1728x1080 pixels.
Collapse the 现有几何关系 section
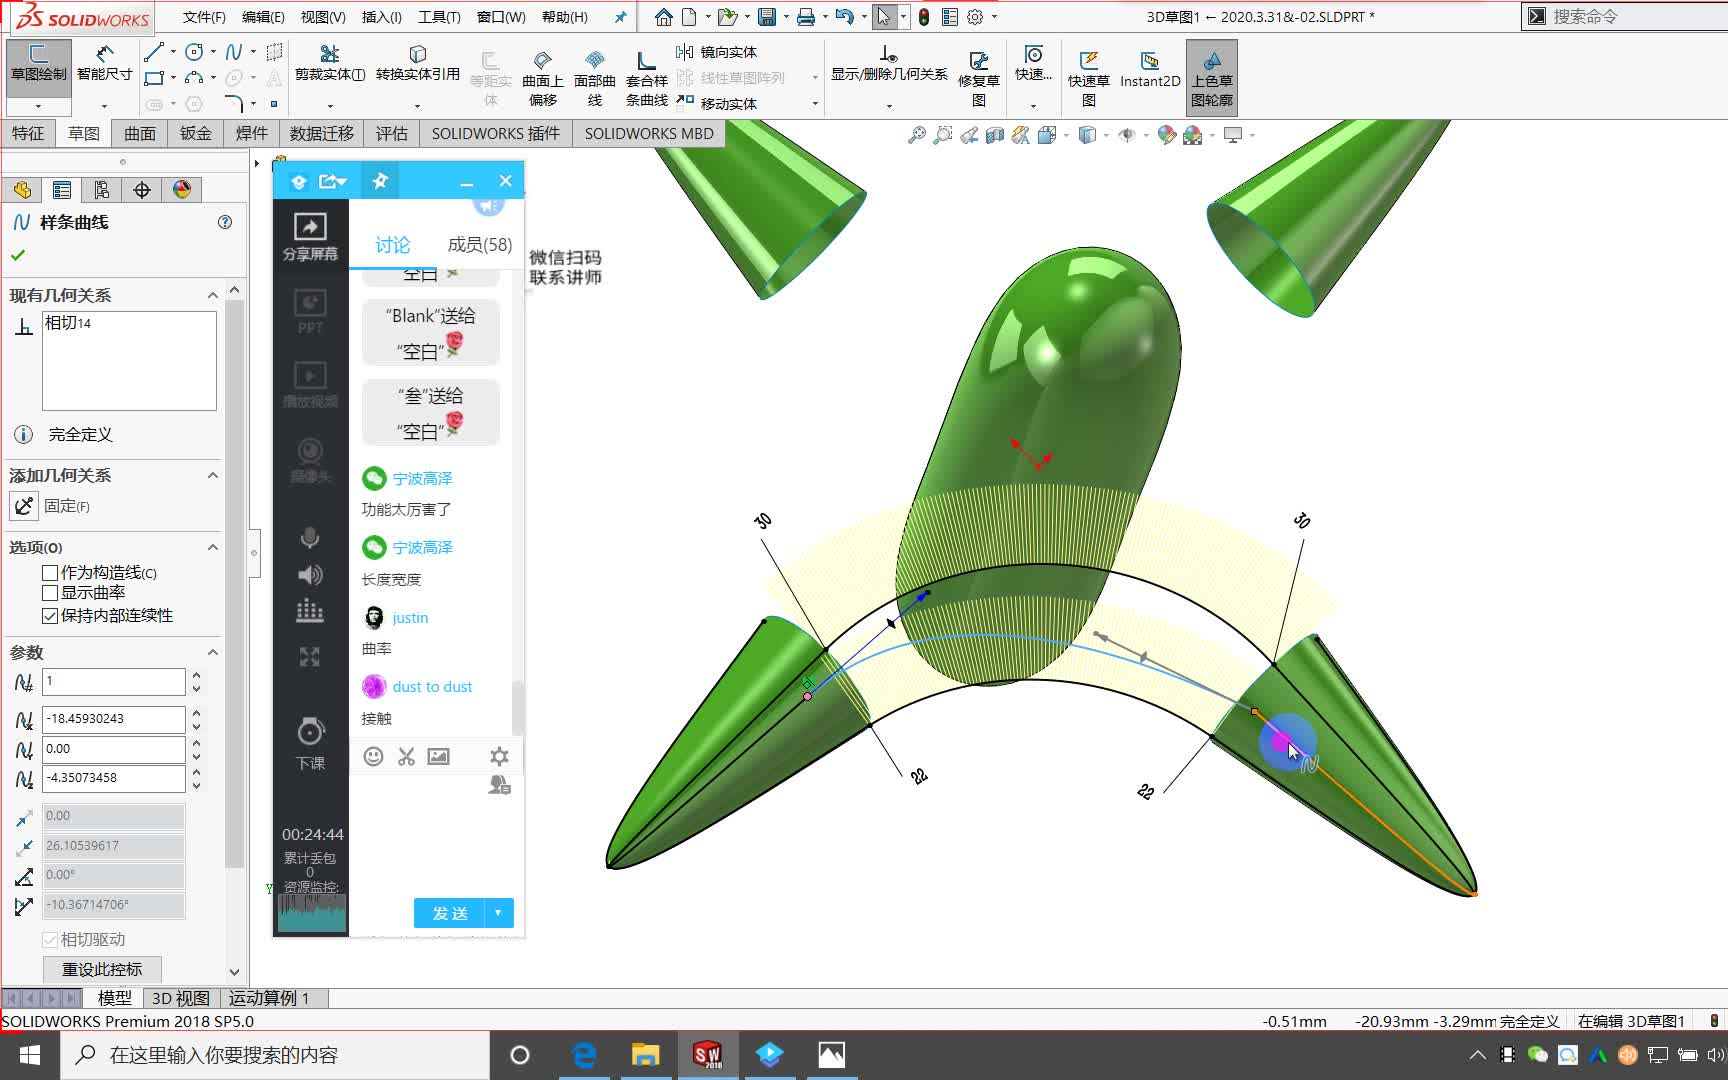(211, 294)
